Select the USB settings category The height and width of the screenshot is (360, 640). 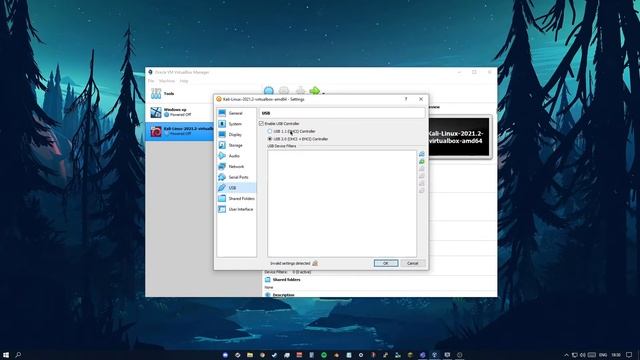pos(236,188)
